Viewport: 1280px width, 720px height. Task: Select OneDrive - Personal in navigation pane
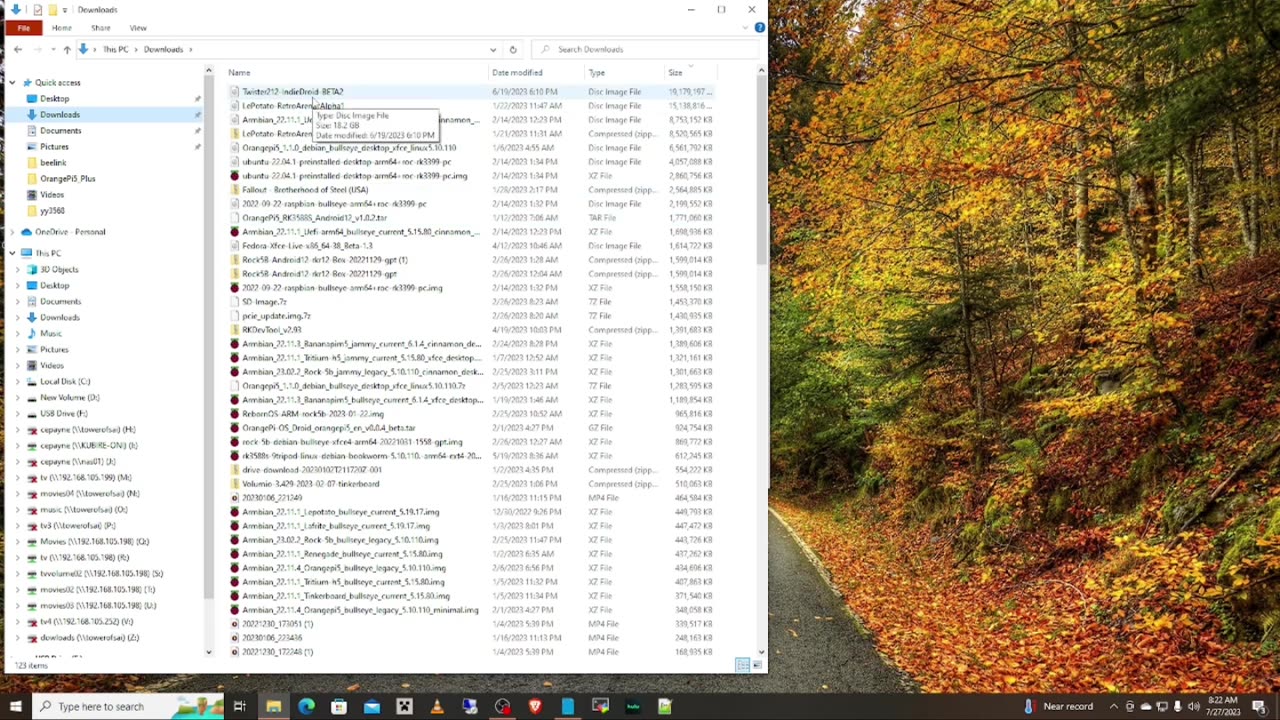pos(69,231)
